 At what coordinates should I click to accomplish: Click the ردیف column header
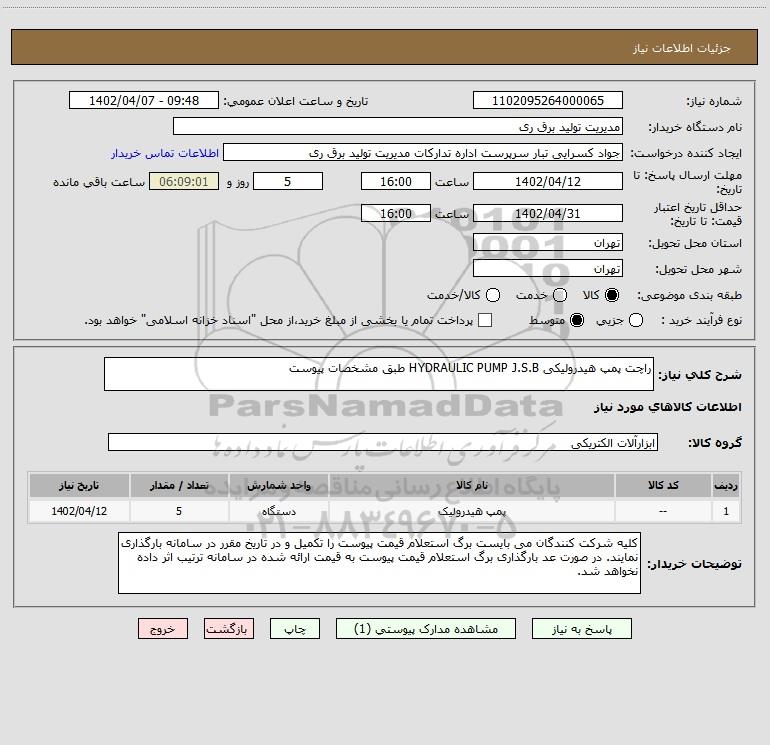[726, 486]
